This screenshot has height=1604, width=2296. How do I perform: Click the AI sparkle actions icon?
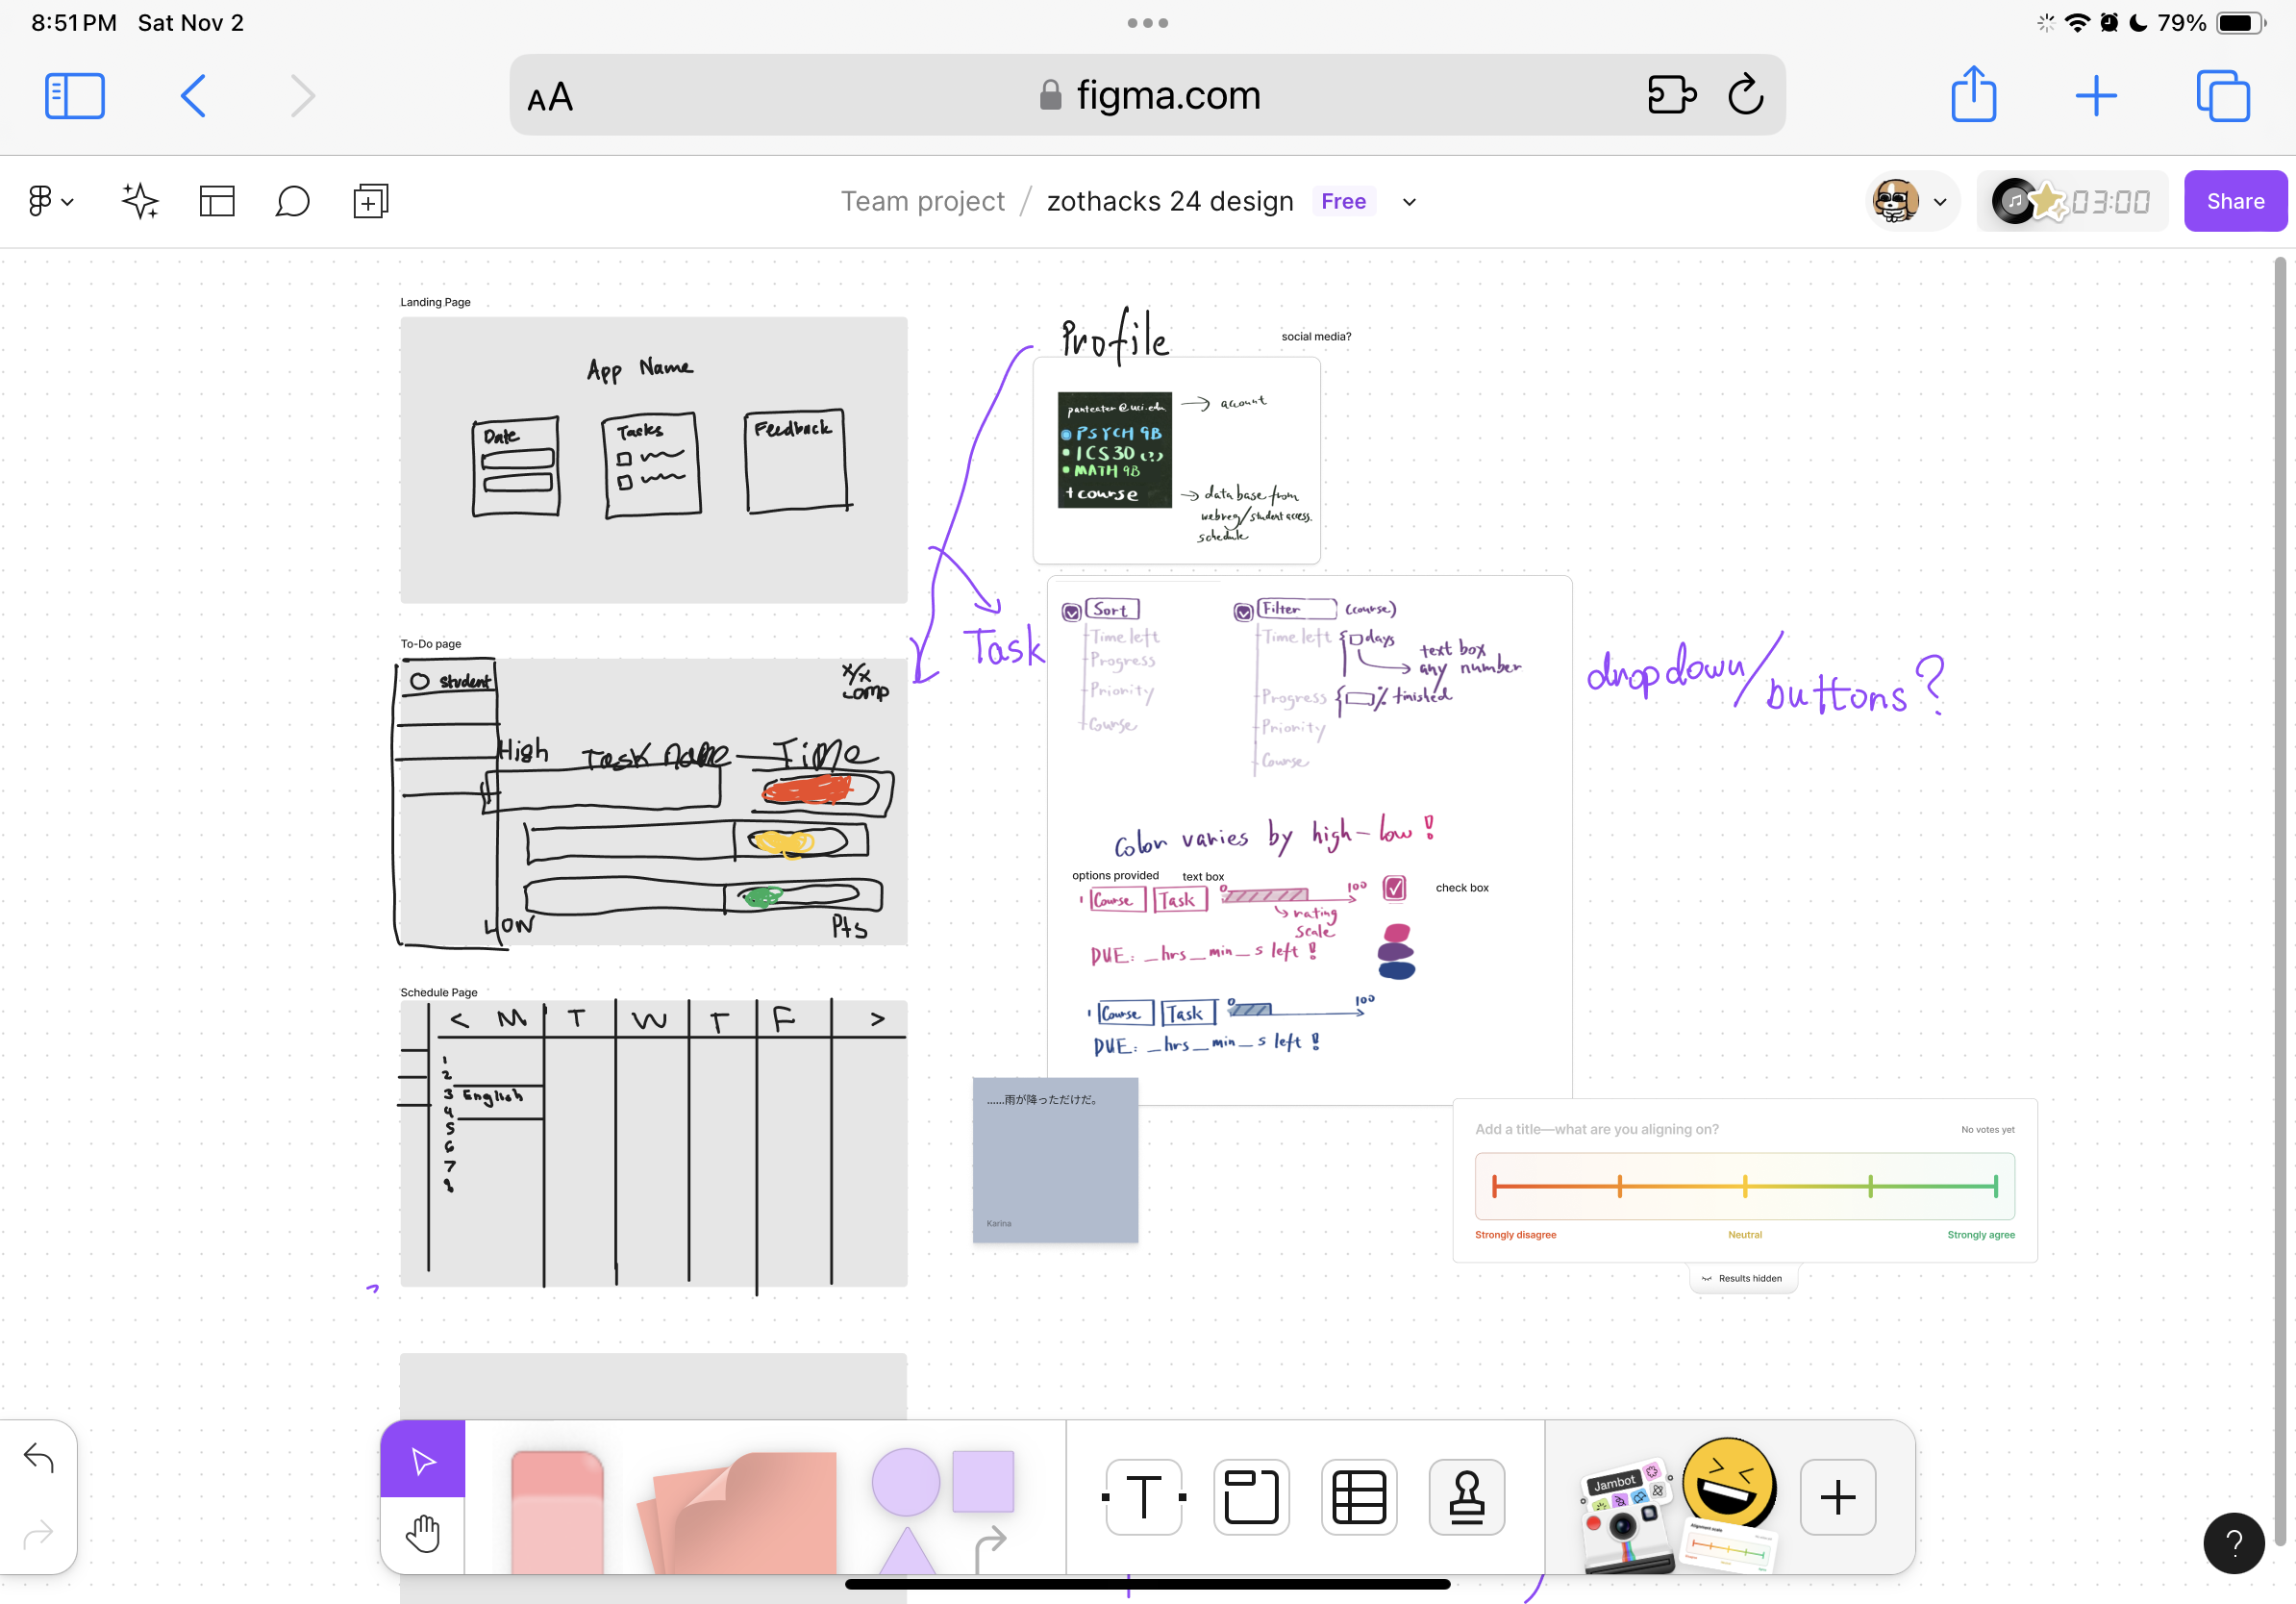coord(140,201)
